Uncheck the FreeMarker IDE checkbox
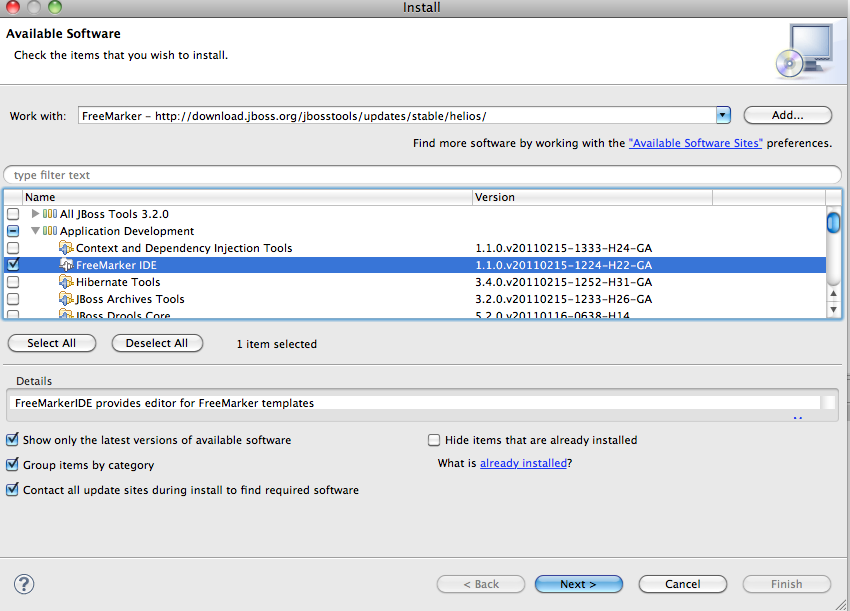 13,265
